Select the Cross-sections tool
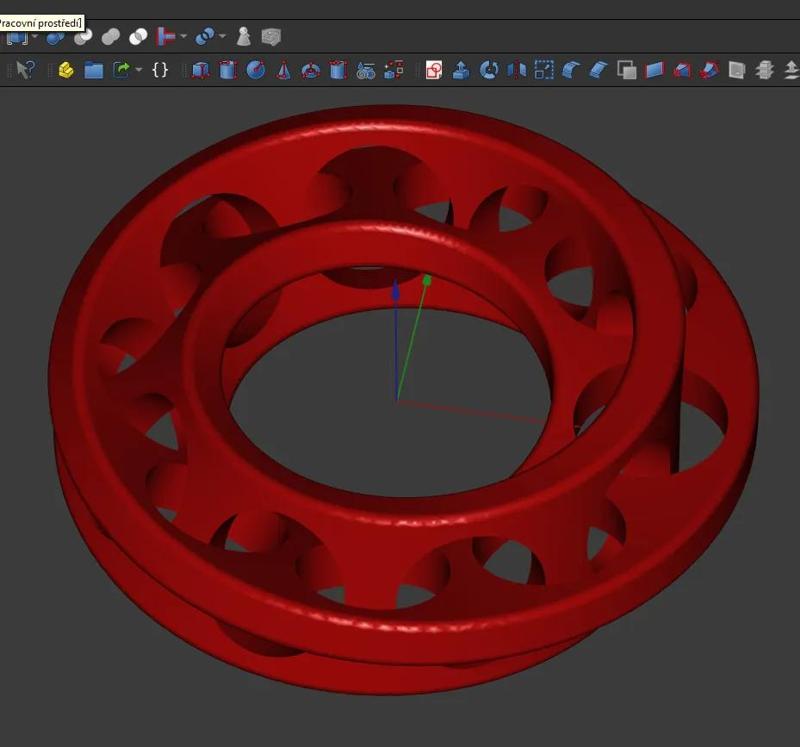This screenshot has height=747, width=800. click(x=764, y=70)
